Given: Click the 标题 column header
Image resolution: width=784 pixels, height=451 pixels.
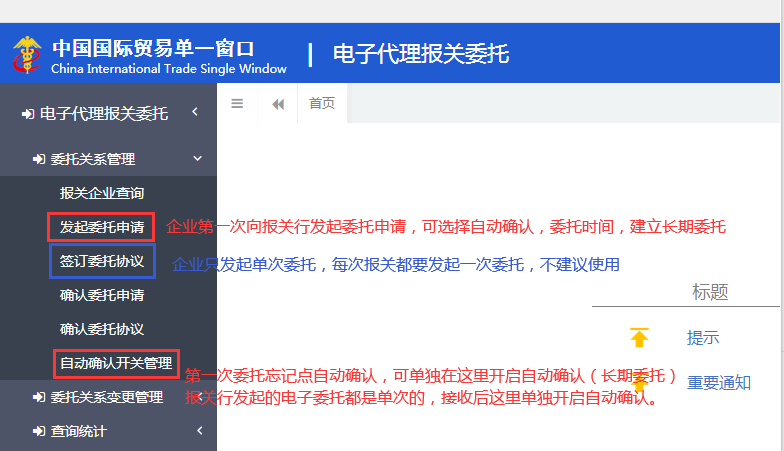Looking at the screenshot, I should pos(710,292).
